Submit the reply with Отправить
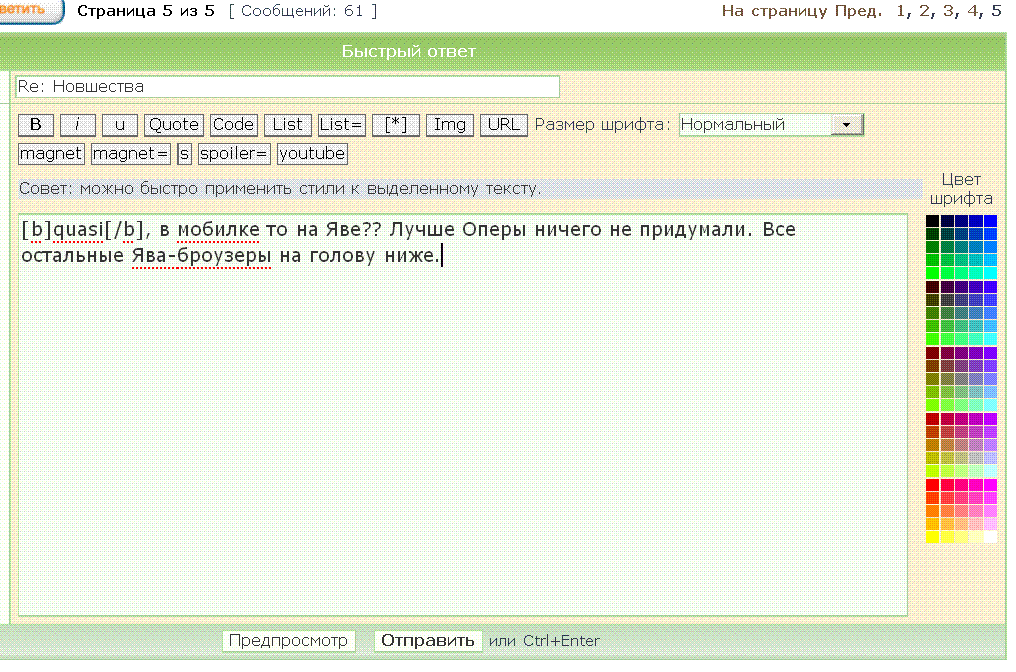 [428, 641]
